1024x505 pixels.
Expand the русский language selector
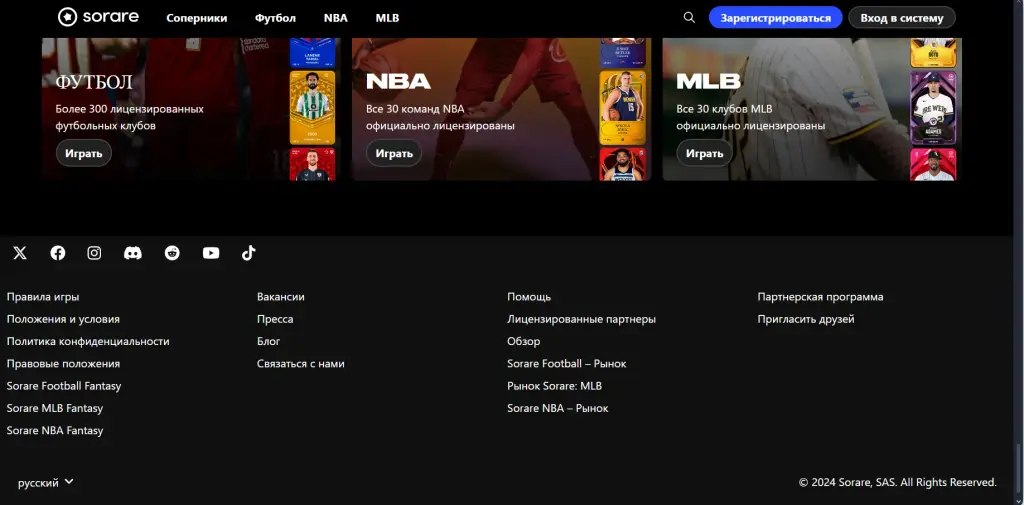(x=46, y=483)
